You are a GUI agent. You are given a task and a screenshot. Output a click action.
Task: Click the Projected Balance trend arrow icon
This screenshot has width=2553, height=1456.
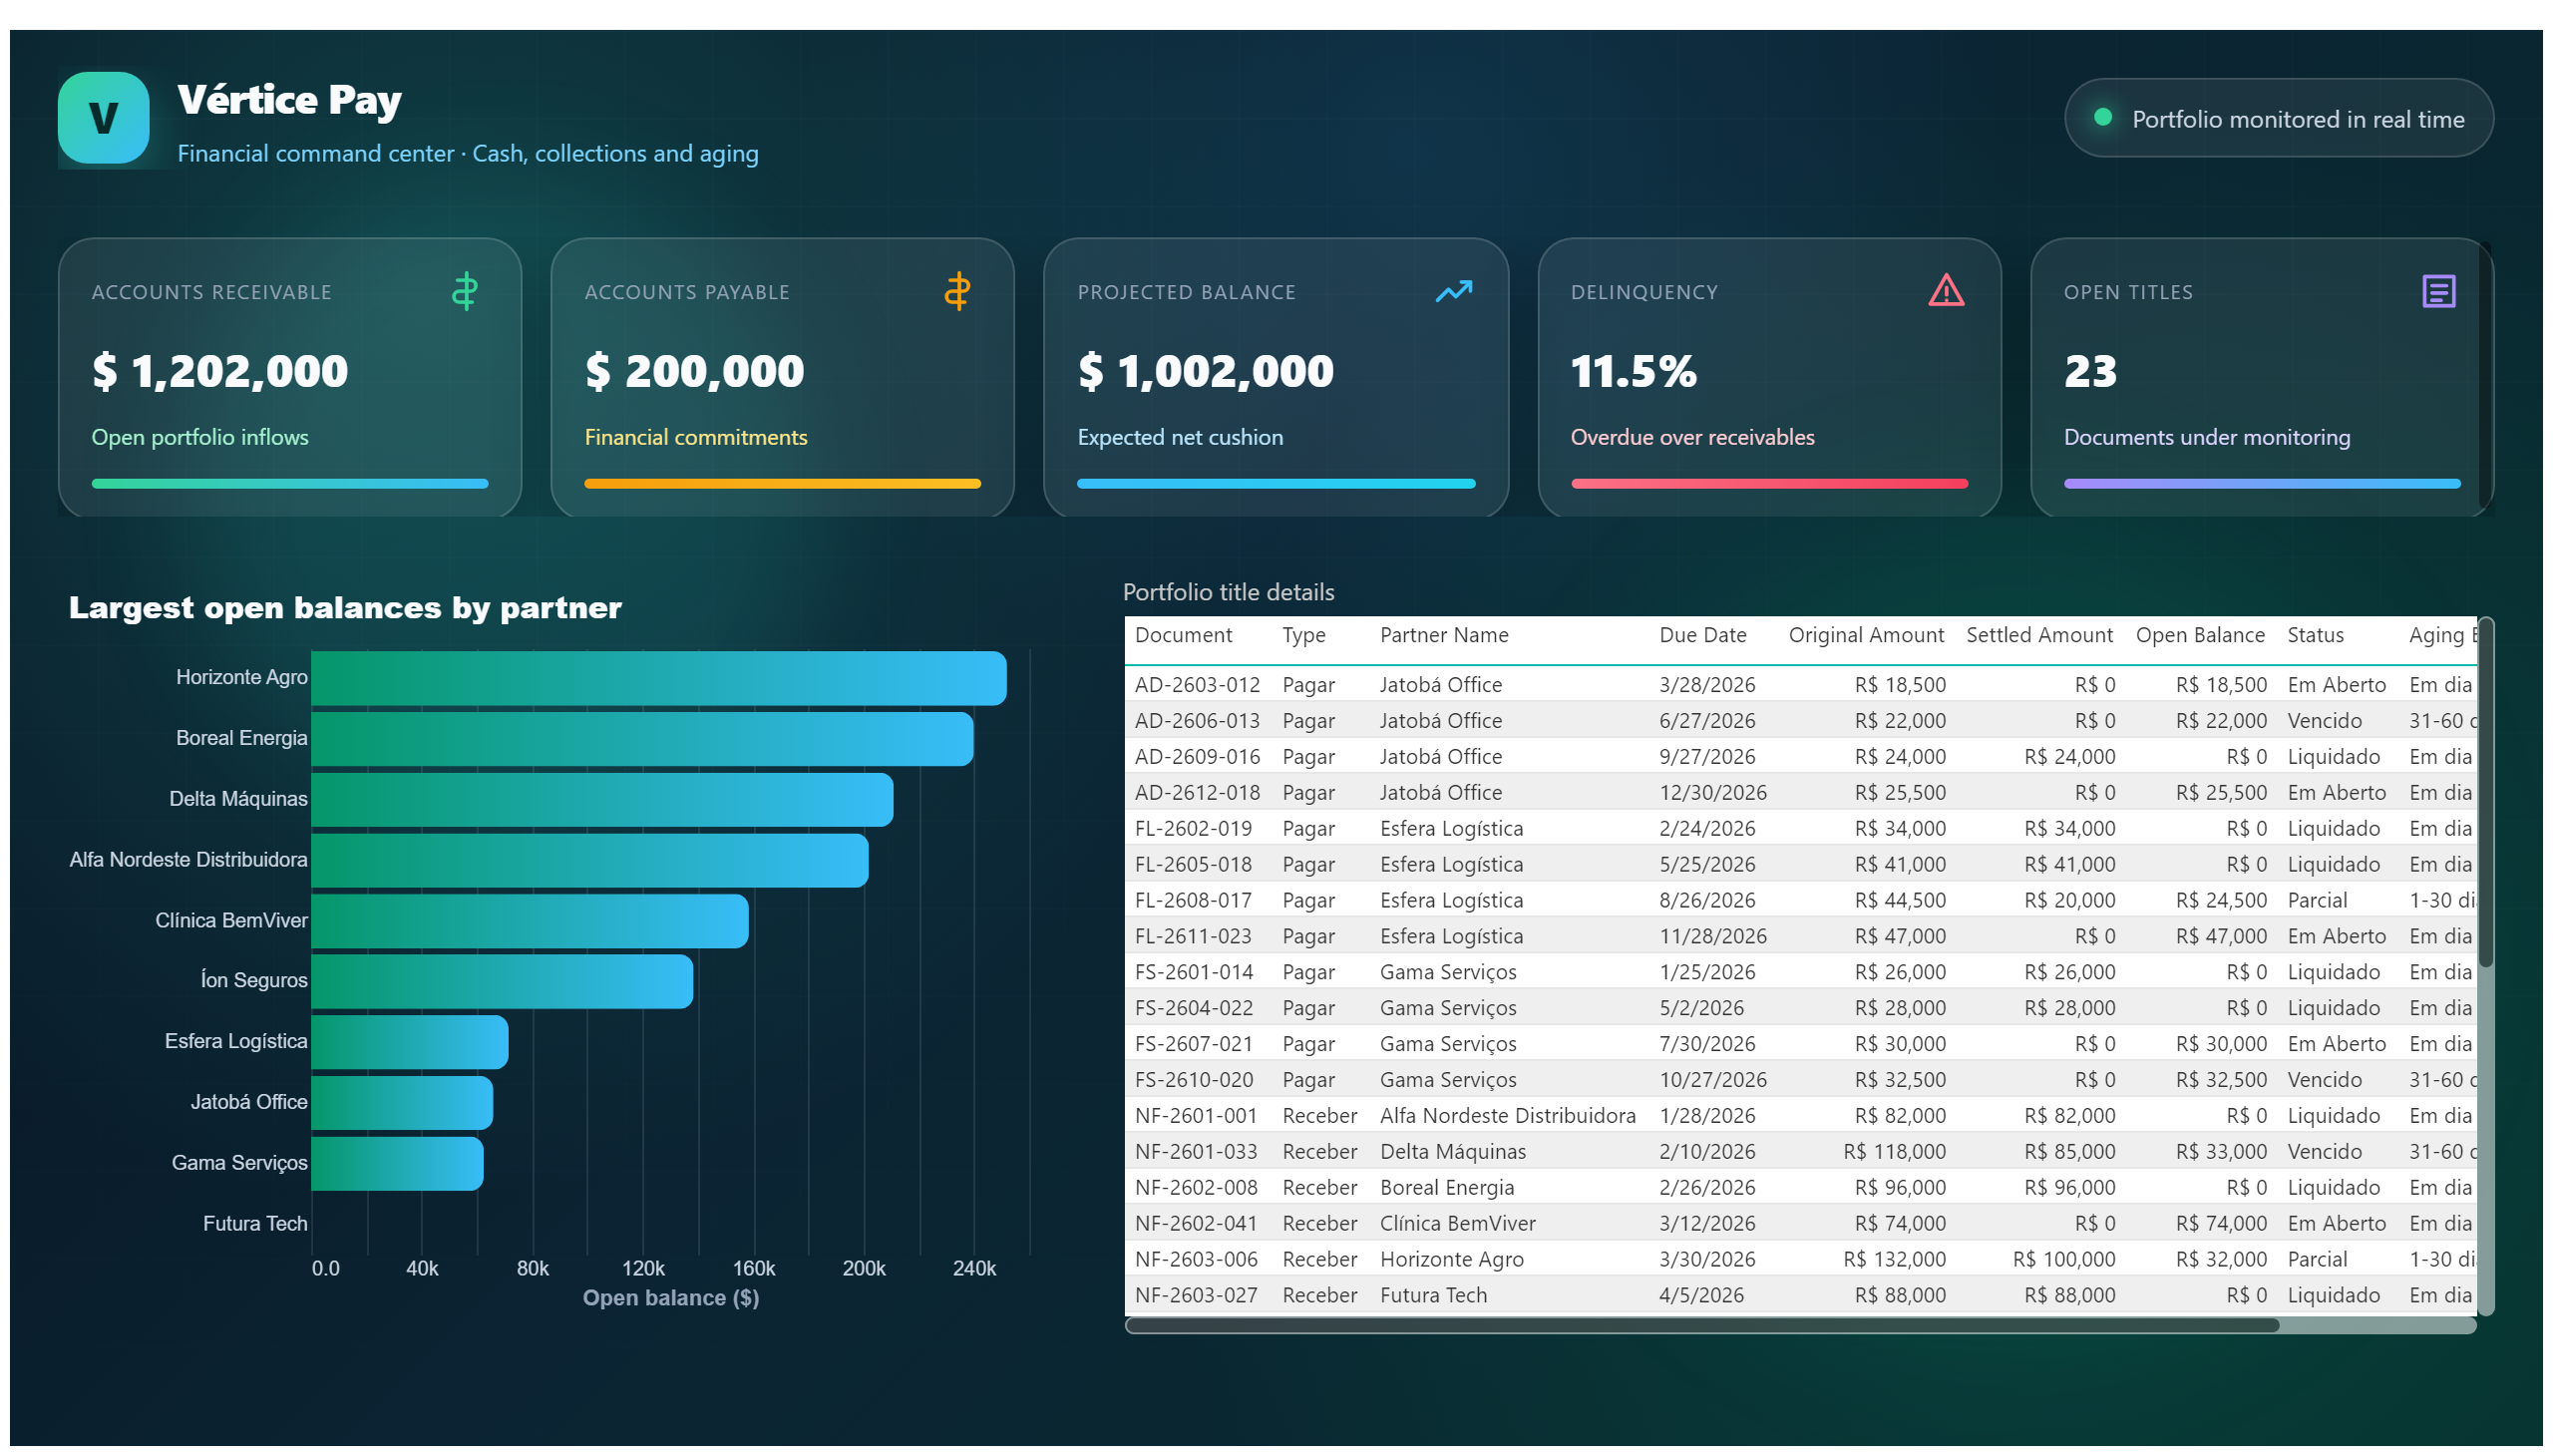(x=1453, y=291)
